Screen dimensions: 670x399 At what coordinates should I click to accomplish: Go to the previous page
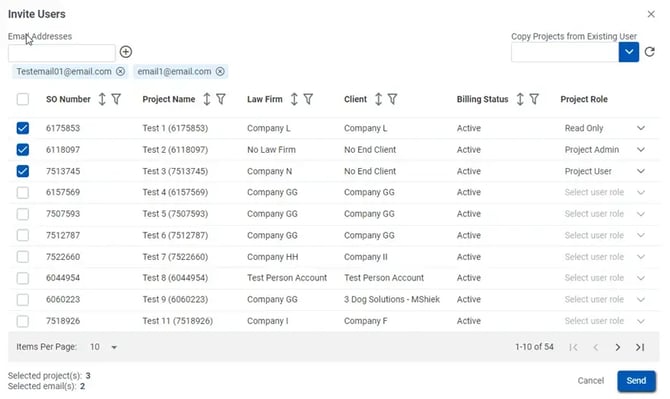click(x=596, y=347)
